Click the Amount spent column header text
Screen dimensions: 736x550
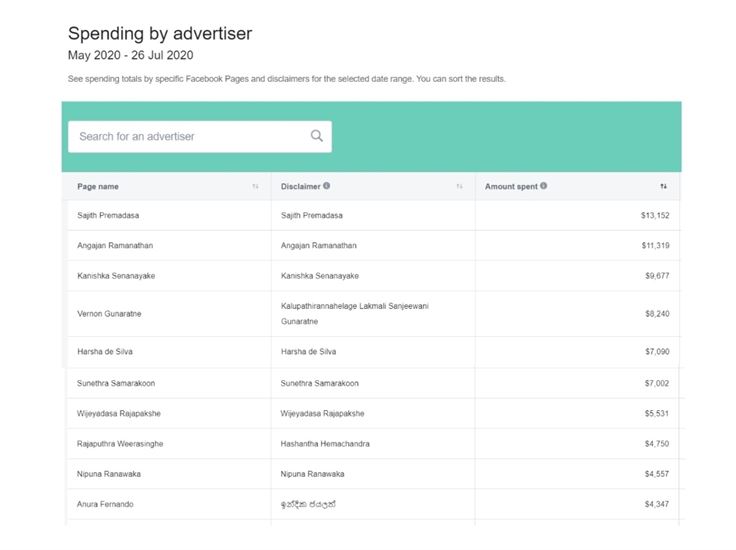click(x=511, y=186)
